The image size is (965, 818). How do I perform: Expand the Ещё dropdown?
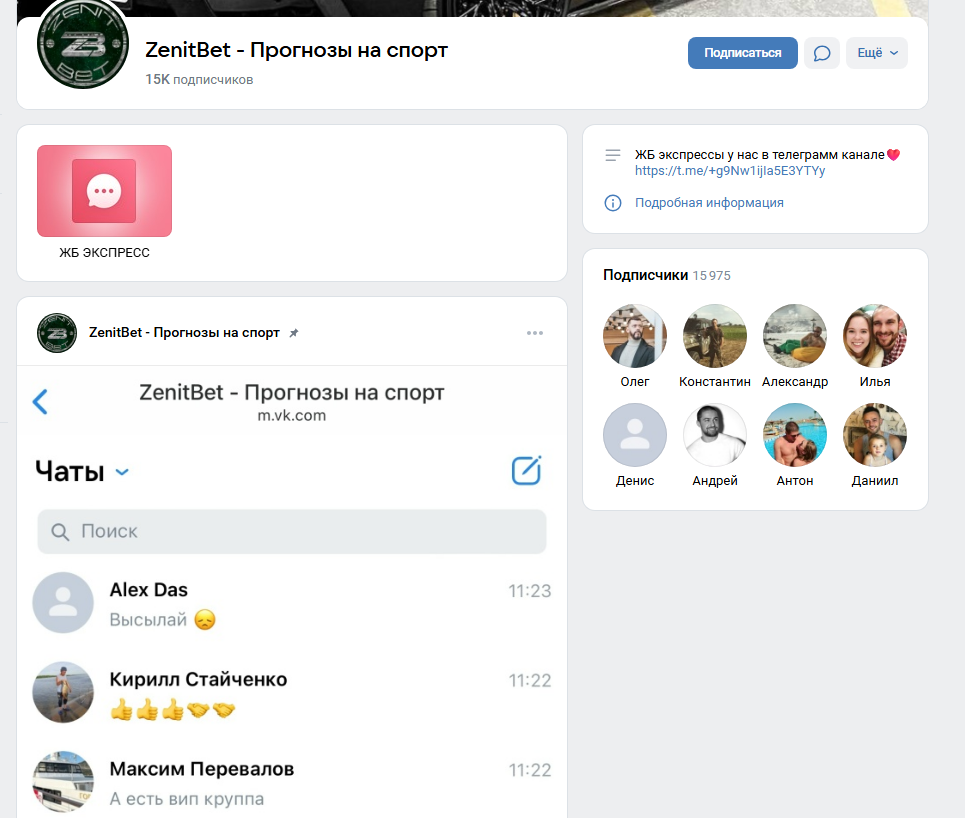tap(877, 52)
